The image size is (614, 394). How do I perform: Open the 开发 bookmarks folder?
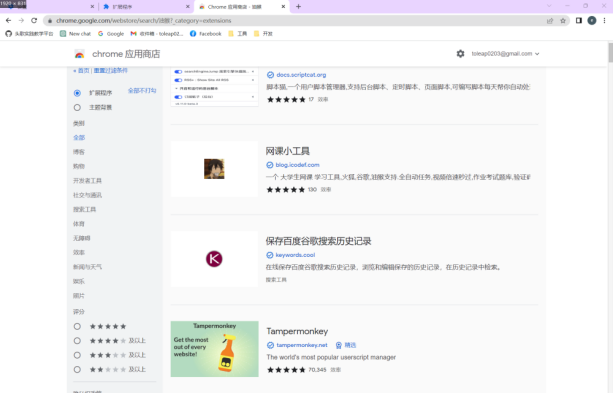coord(263,34)
